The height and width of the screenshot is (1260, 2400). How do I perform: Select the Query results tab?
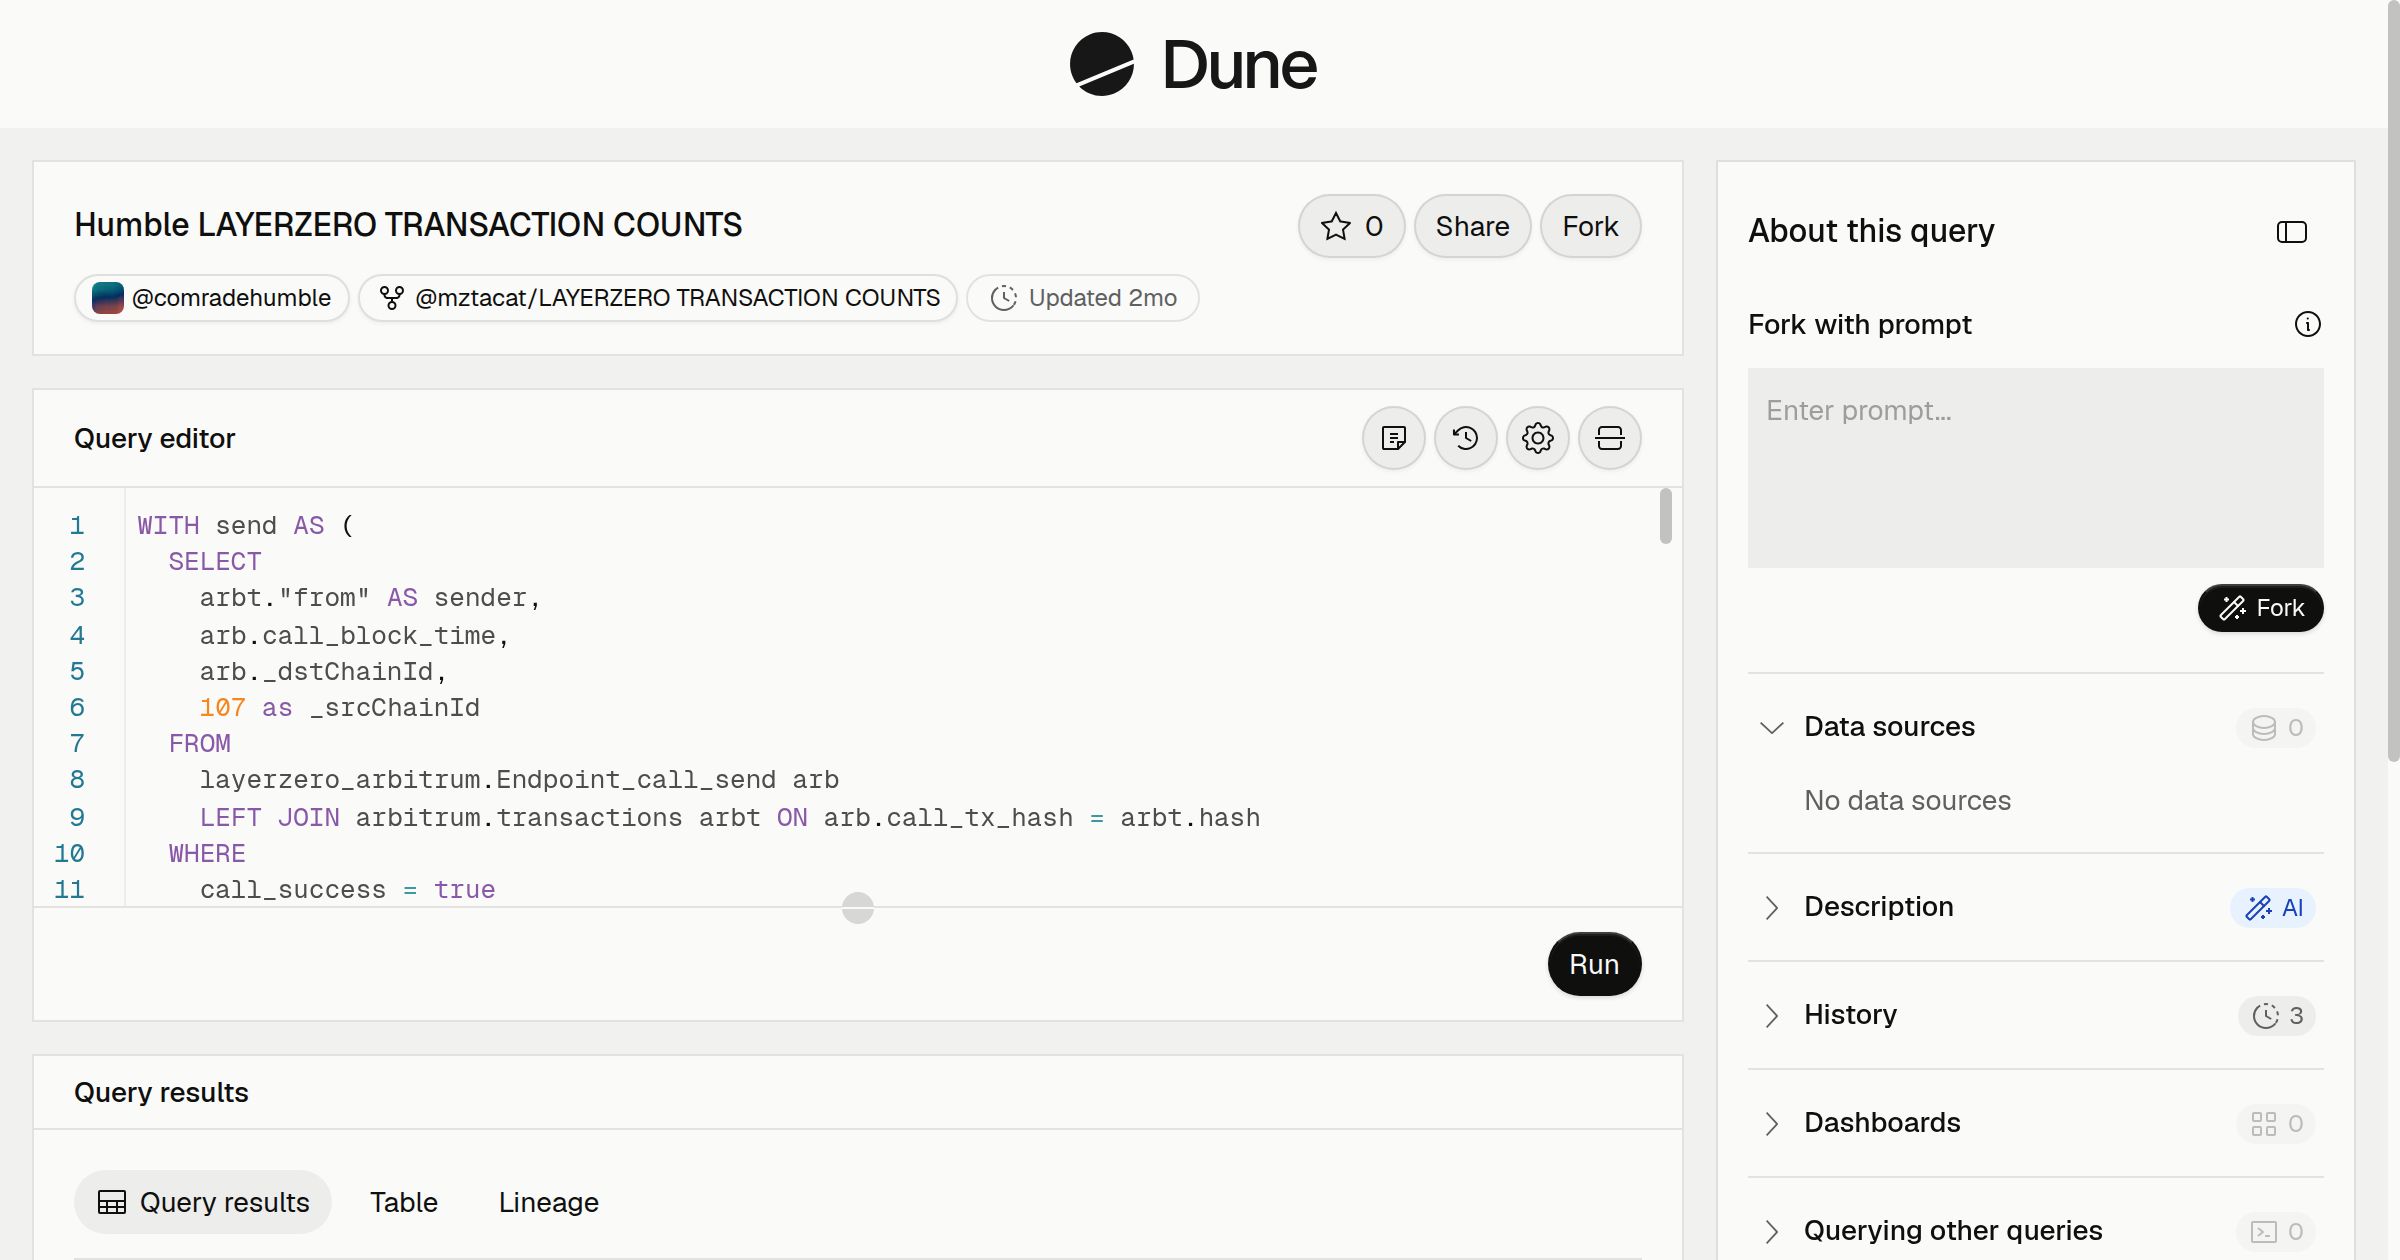203,1202
